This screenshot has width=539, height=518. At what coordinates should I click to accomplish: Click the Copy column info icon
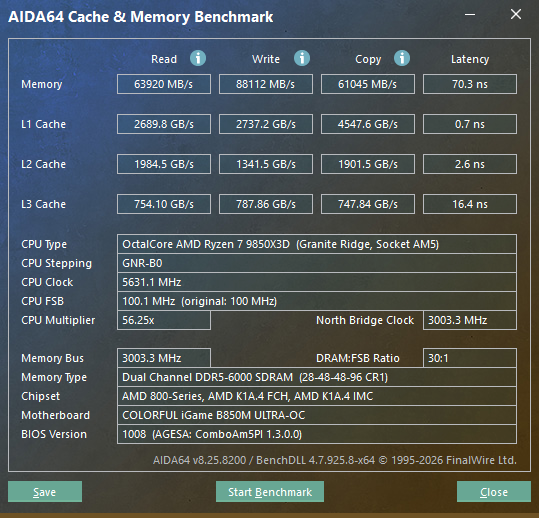click(x=402, y=58)
